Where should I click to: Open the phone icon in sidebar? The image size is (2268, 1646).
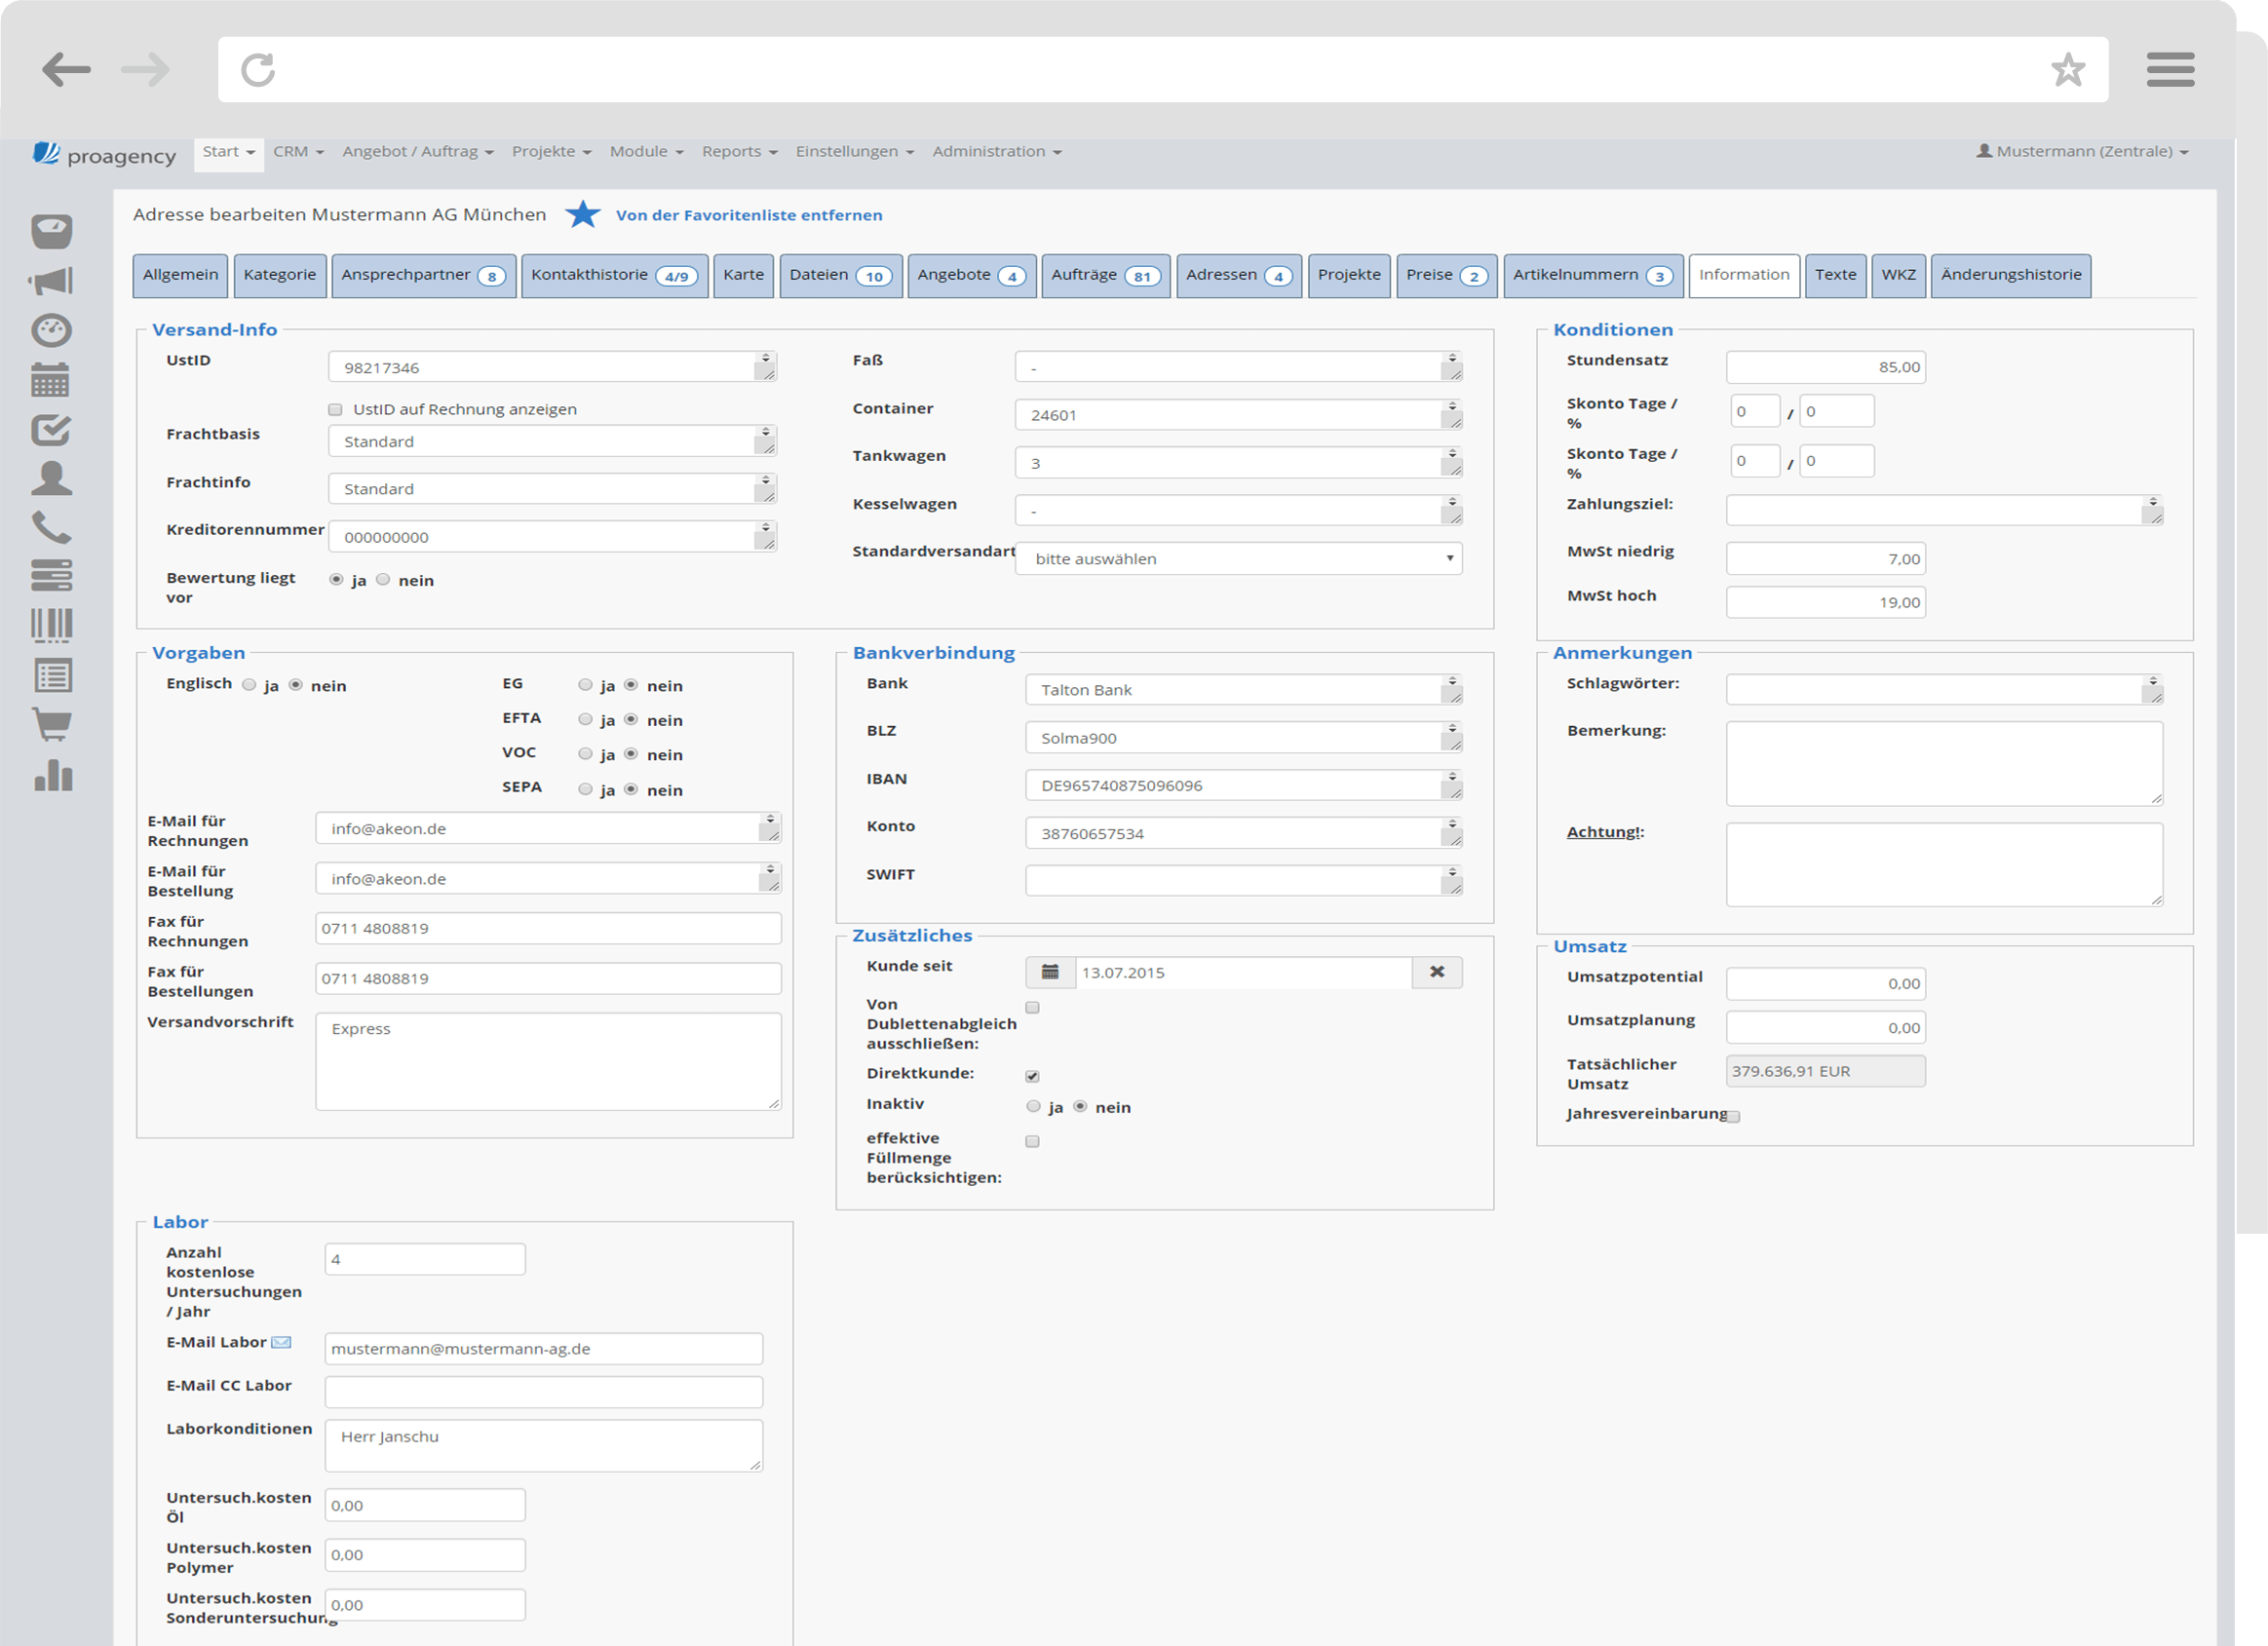(x=51, y=527)
